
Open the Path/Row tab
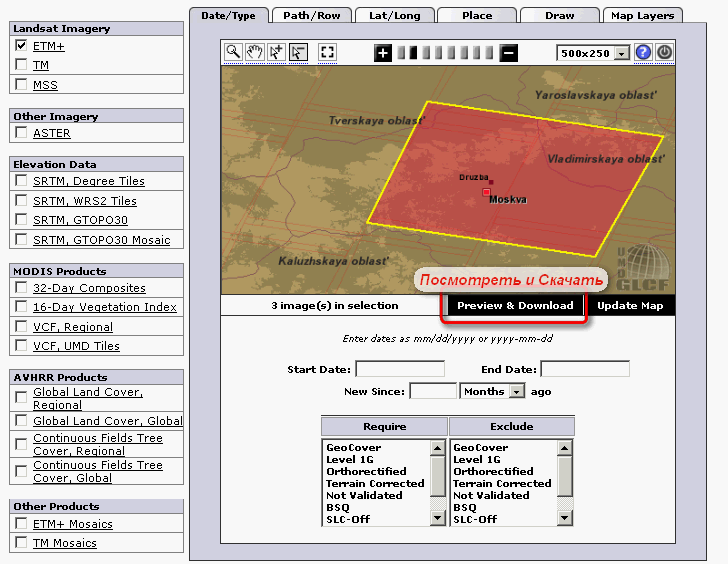pyautogui.click(x=312, y=15)
